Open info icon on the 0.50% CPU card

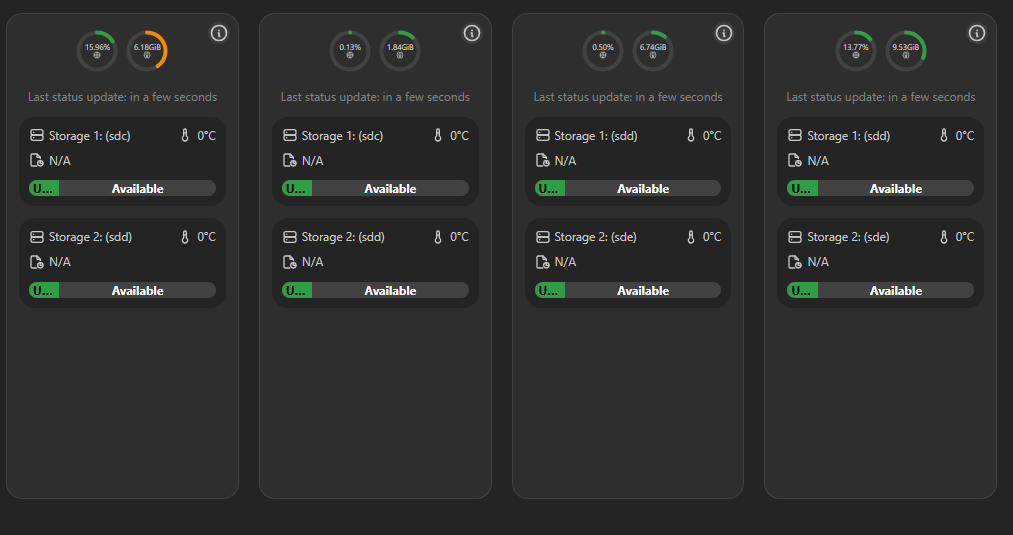click(x=725, y=33)
